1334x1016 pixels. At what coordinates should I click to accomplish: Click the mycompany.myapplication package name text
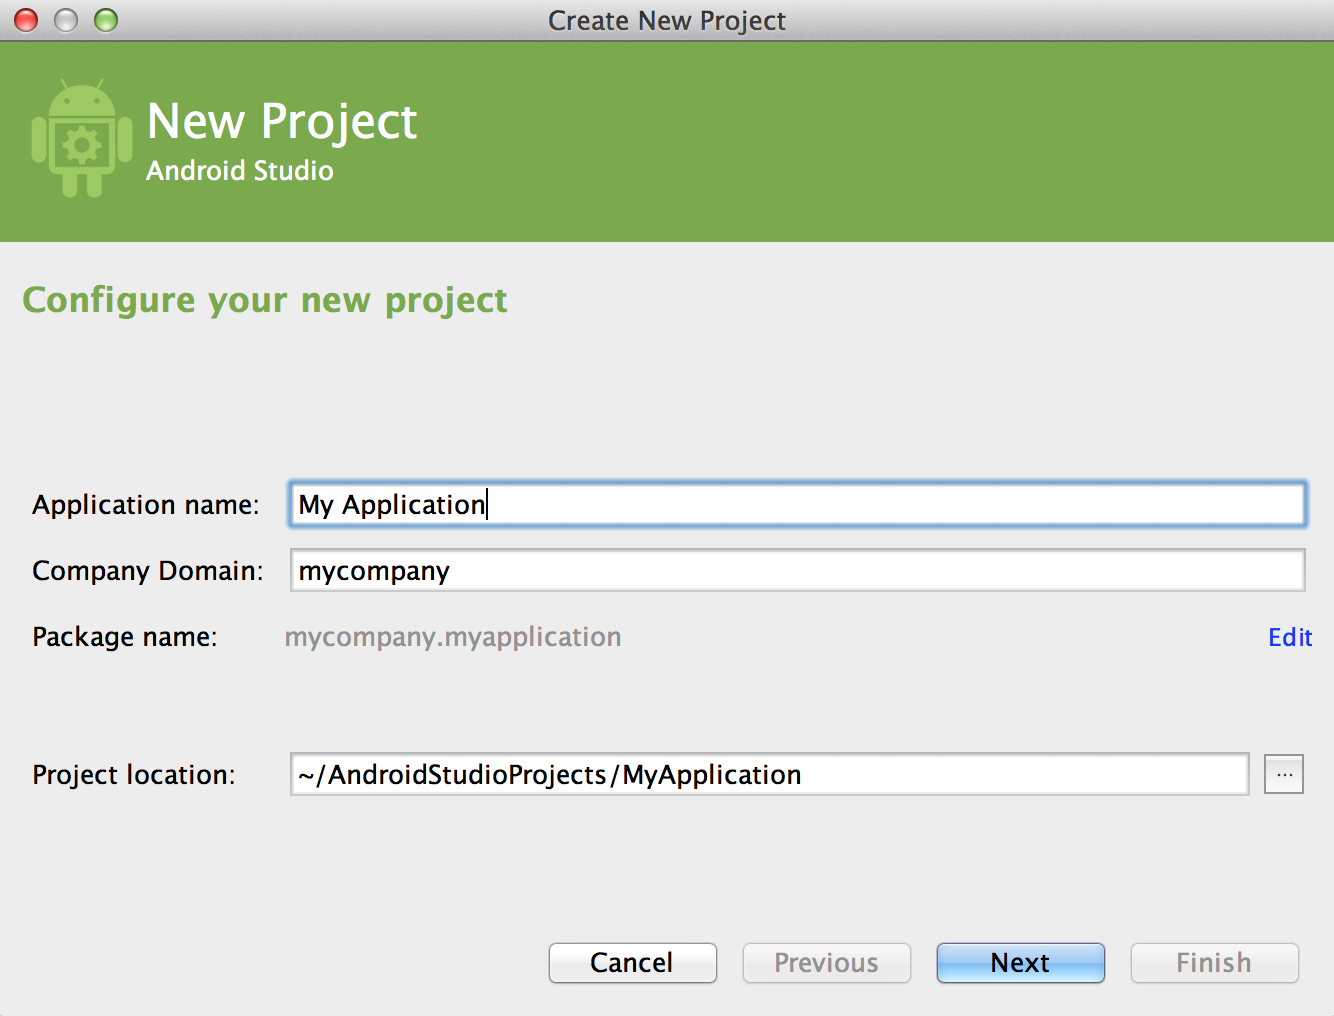pos(453,638)
